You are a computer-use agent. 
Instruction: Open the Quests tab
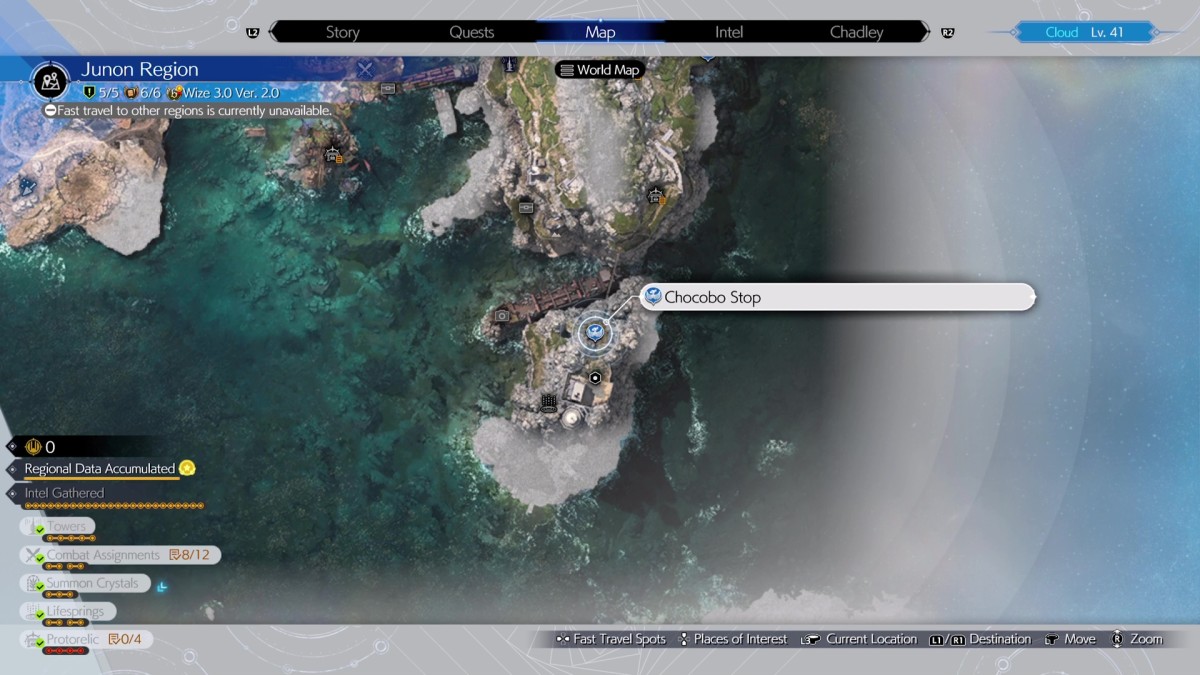tap(471, 32)
